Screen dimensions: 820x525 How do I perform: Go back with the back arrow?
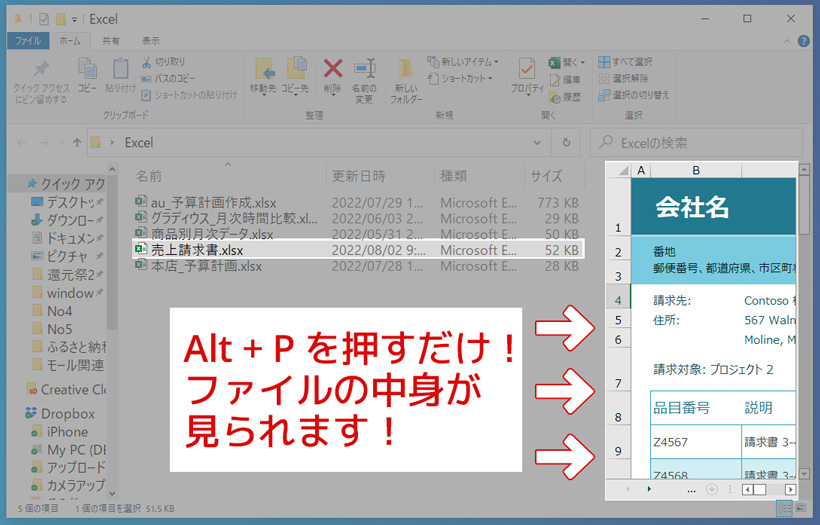(21, 143)
